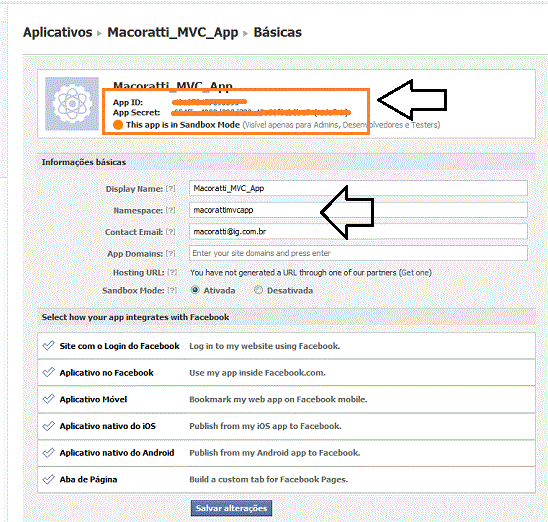
Task: Click checkmark icon beside Aplicativo no Facebook
Action: [x=48, y=372]
